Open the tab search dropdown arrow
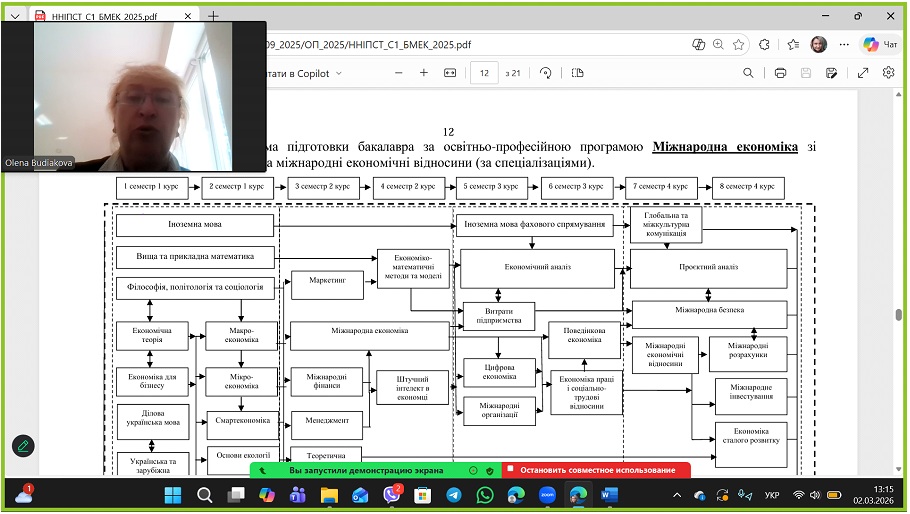The image size is (910, 514). pos(14,17)
